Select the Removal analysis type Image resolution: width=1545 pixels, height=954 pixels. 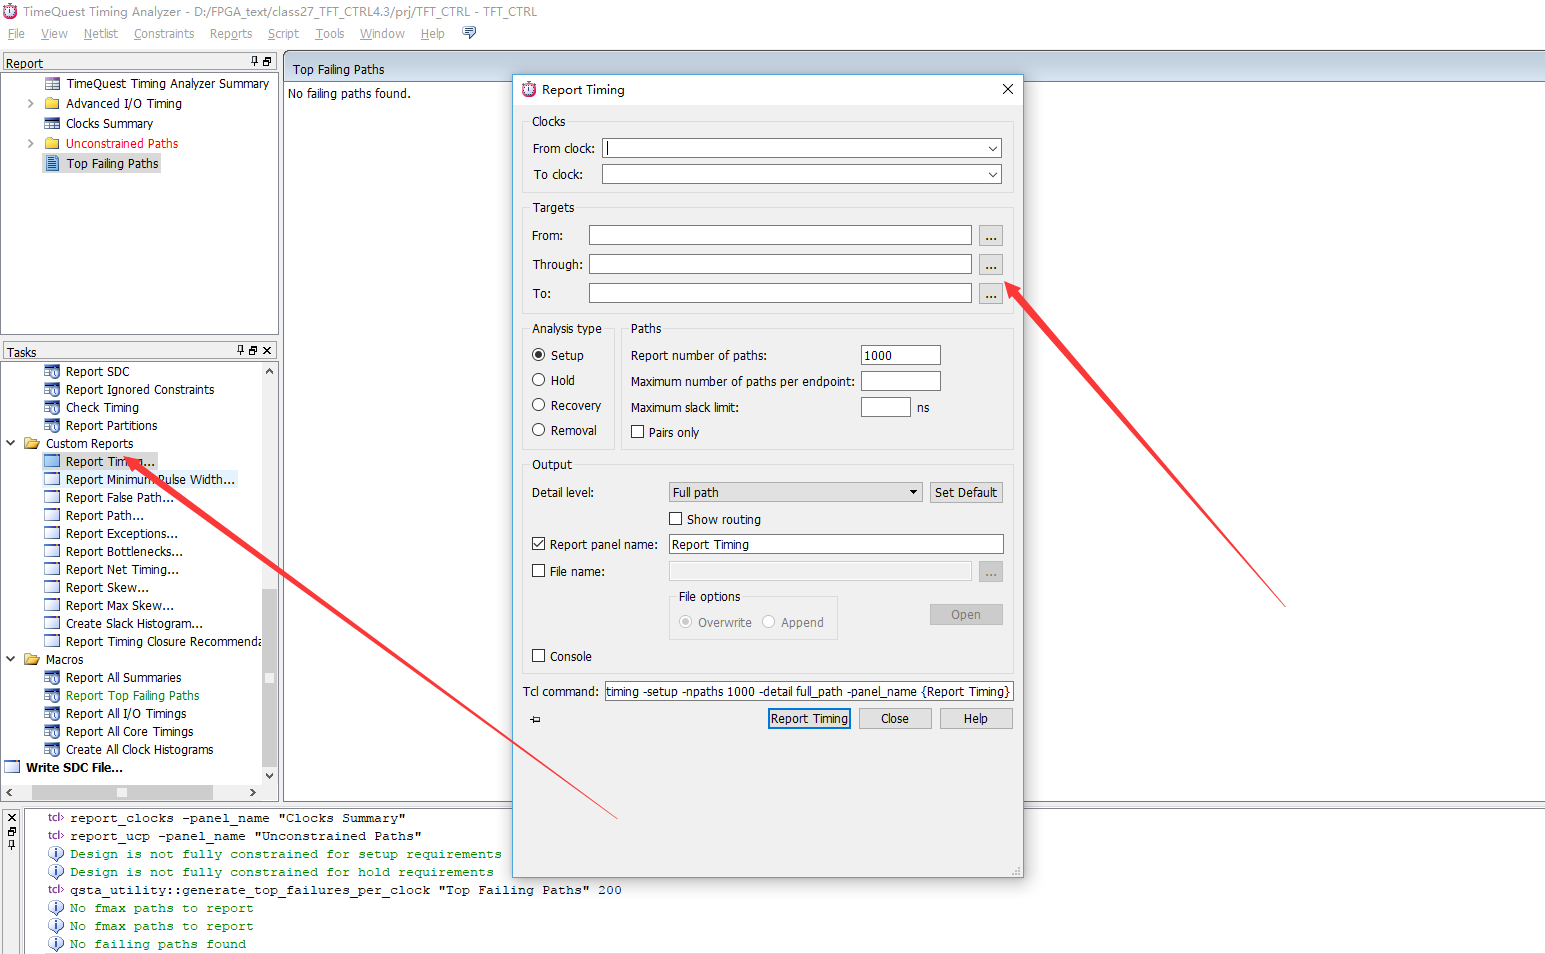pyautogui.click(x=539, y=430)
